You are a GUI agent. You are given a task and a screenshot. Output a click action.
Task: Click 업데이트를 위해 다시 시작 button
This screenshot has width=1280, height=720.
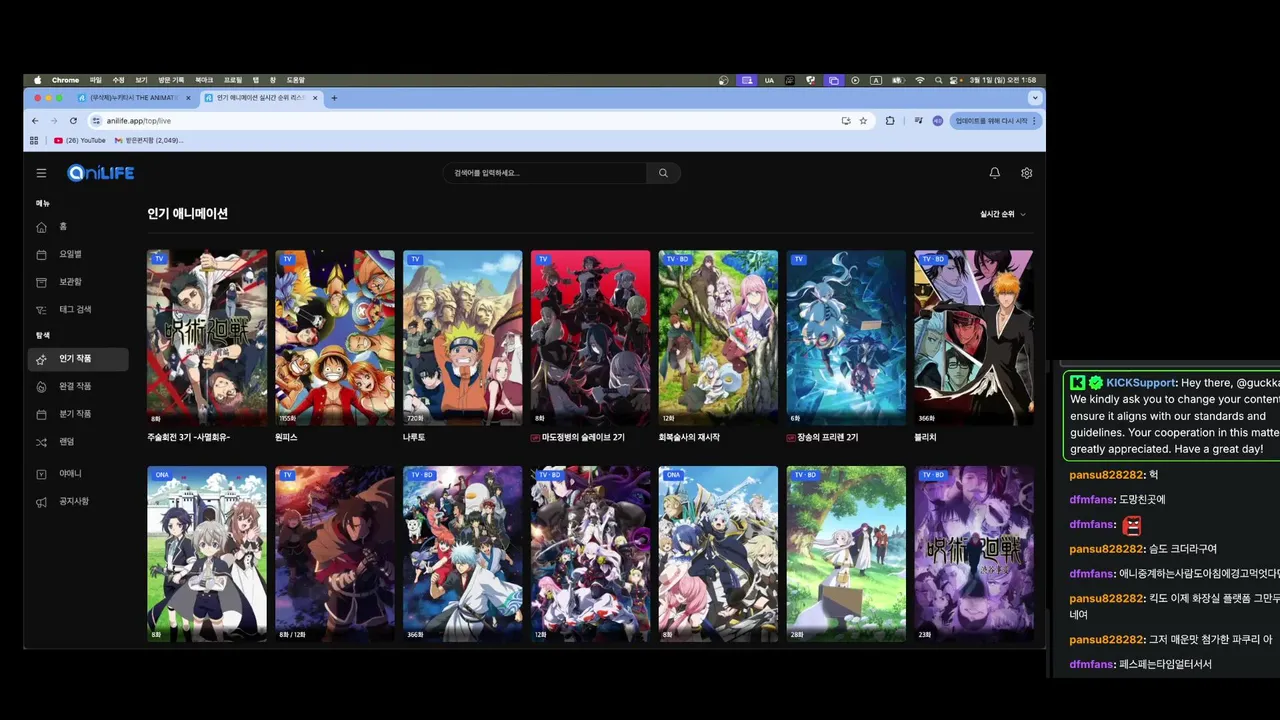[996, 120]
